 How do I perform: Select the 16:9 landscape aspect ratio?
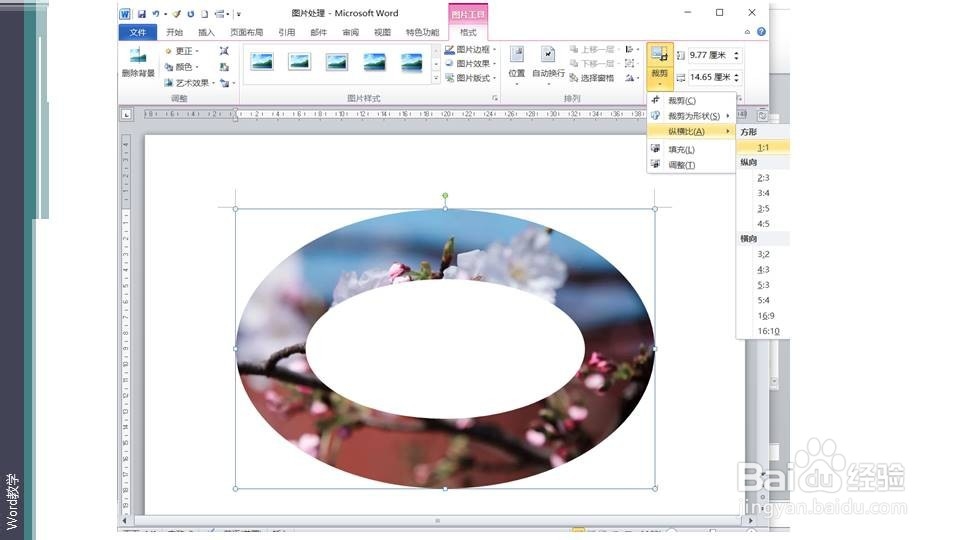coord(763,315)
